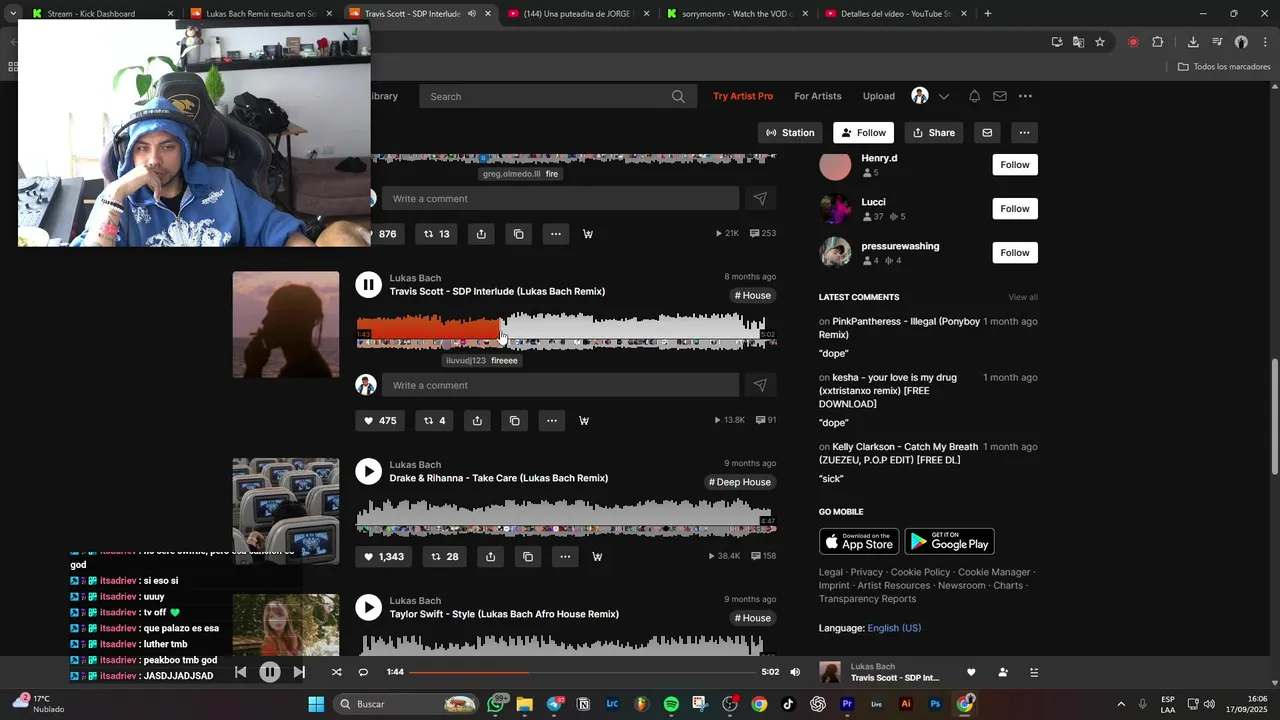The width and height of the screenshot is (1280, 720).
Task: Click the SDP Interlude comment input field
Action: (x=560, y=385)
